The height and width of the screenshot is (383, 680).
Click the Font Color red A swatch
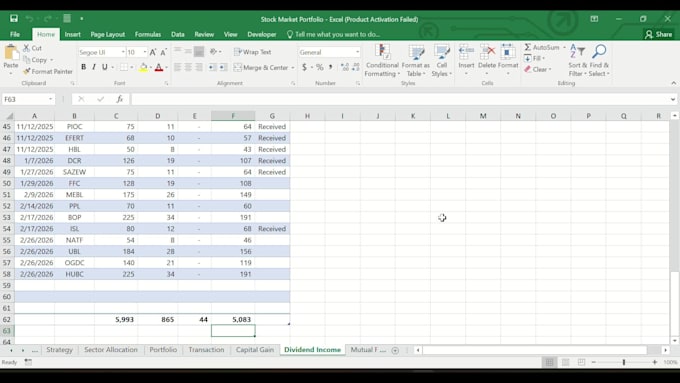pyautogui.click(x=159, y=67)
